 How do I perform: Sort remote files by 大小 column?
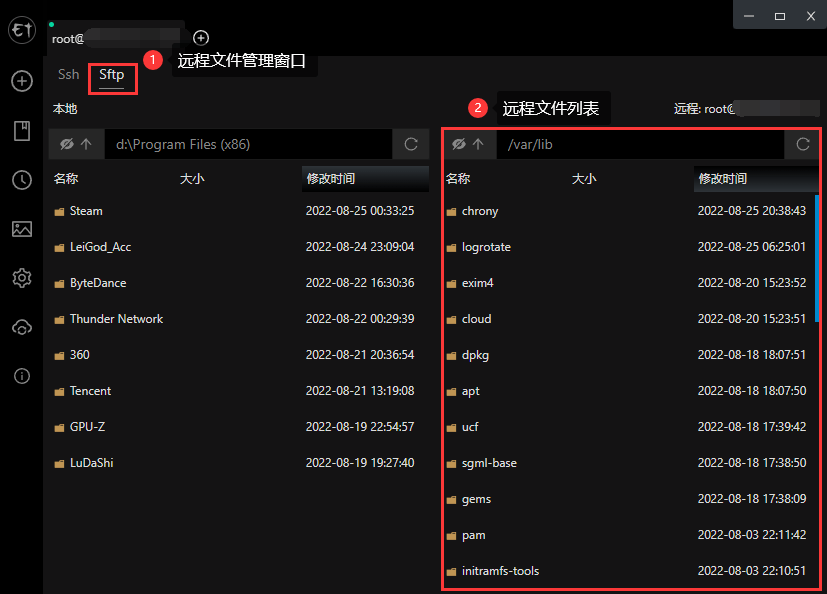click(584, 179)
